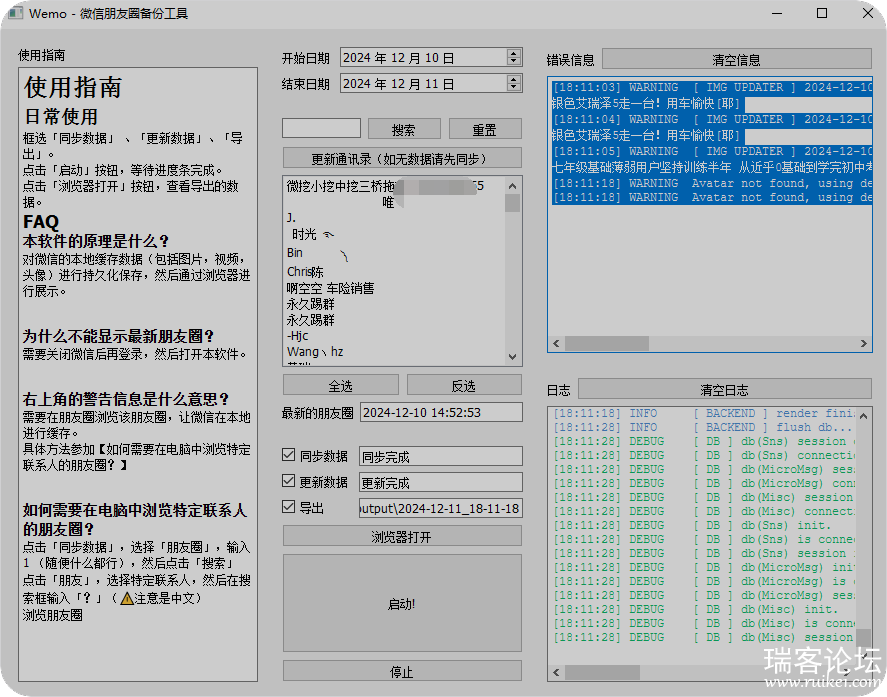Image resolution: width=887 pixels, height=697 pixels.
Task: Click the 清空信息 button
Action: click(x=737, y=59)
